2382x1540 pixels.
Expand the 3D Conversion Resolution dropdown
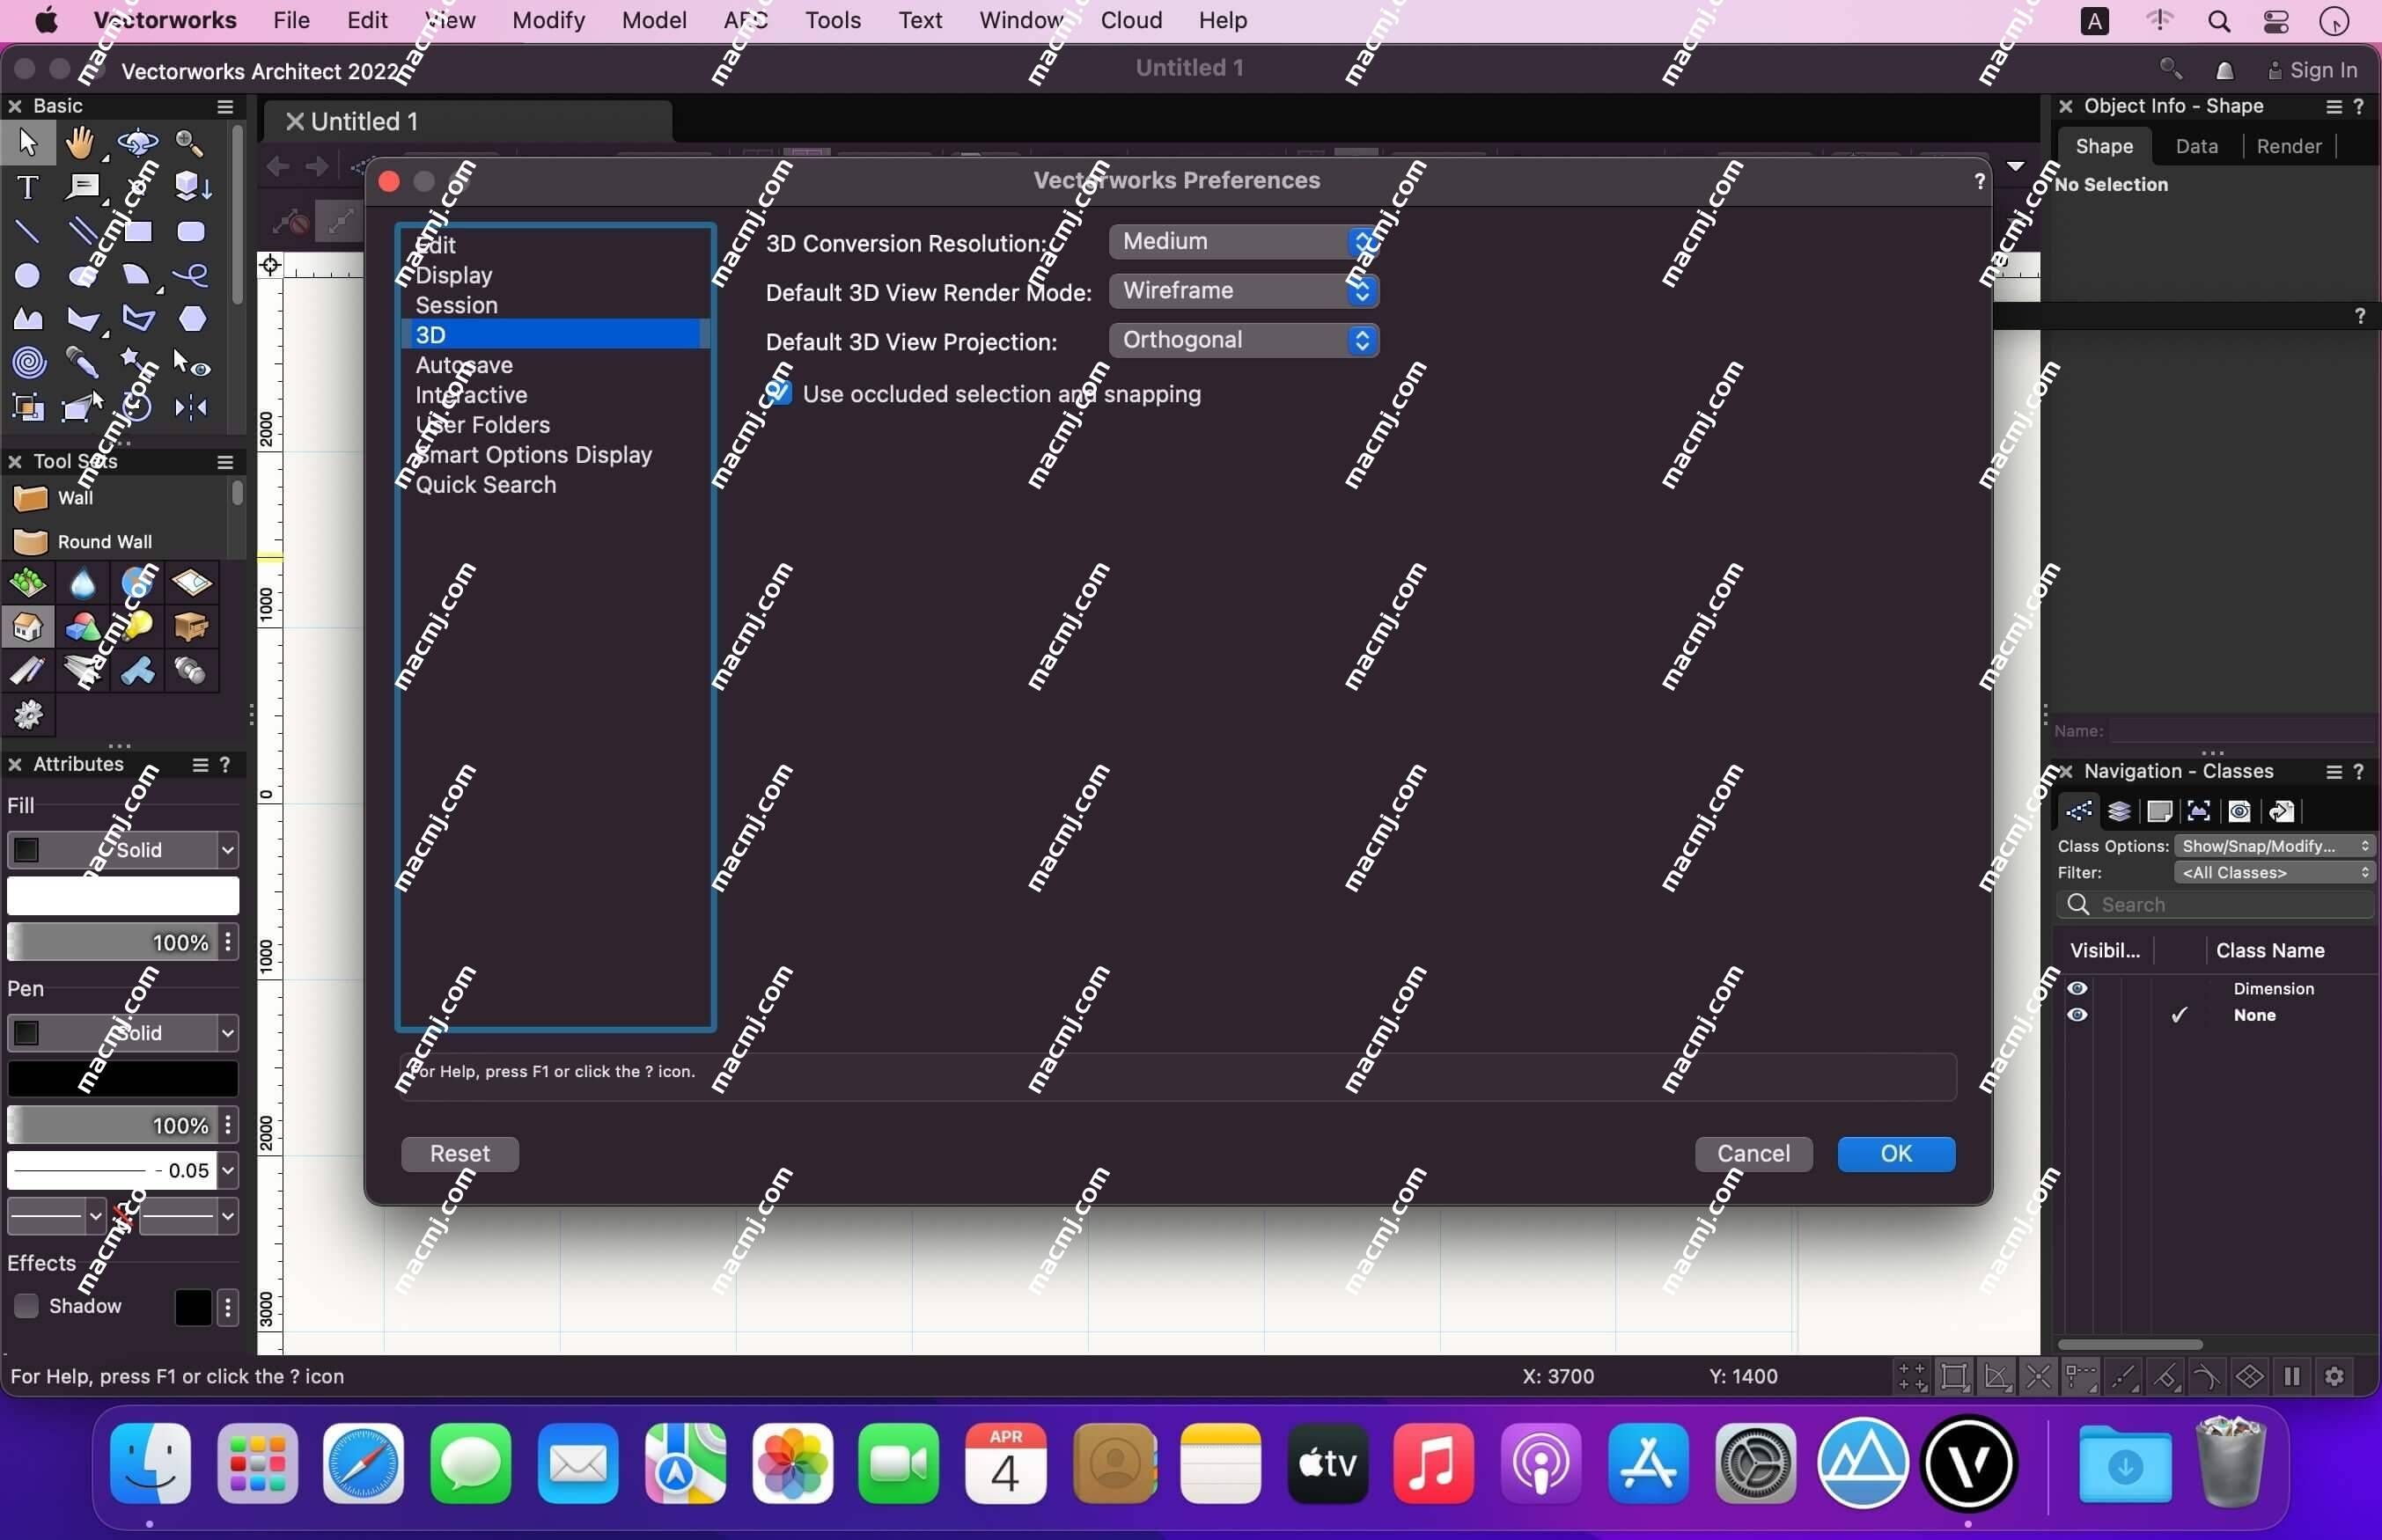tap(1359, 241)
